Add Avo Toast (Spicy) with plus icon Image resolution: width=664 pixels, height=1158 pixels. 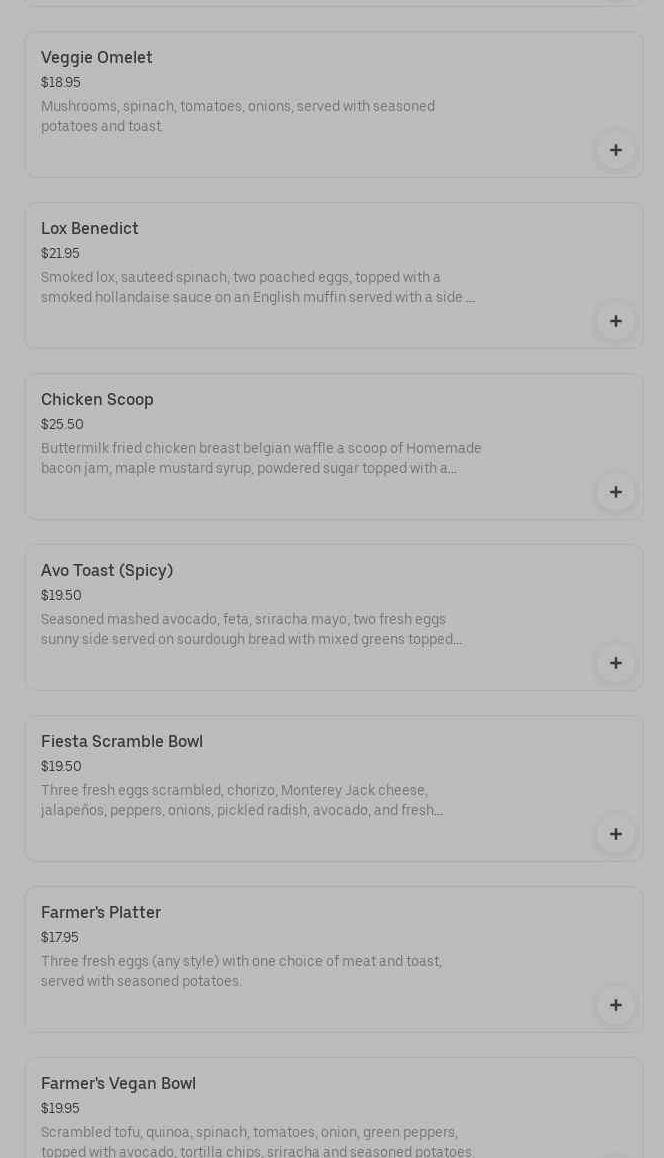616,663
